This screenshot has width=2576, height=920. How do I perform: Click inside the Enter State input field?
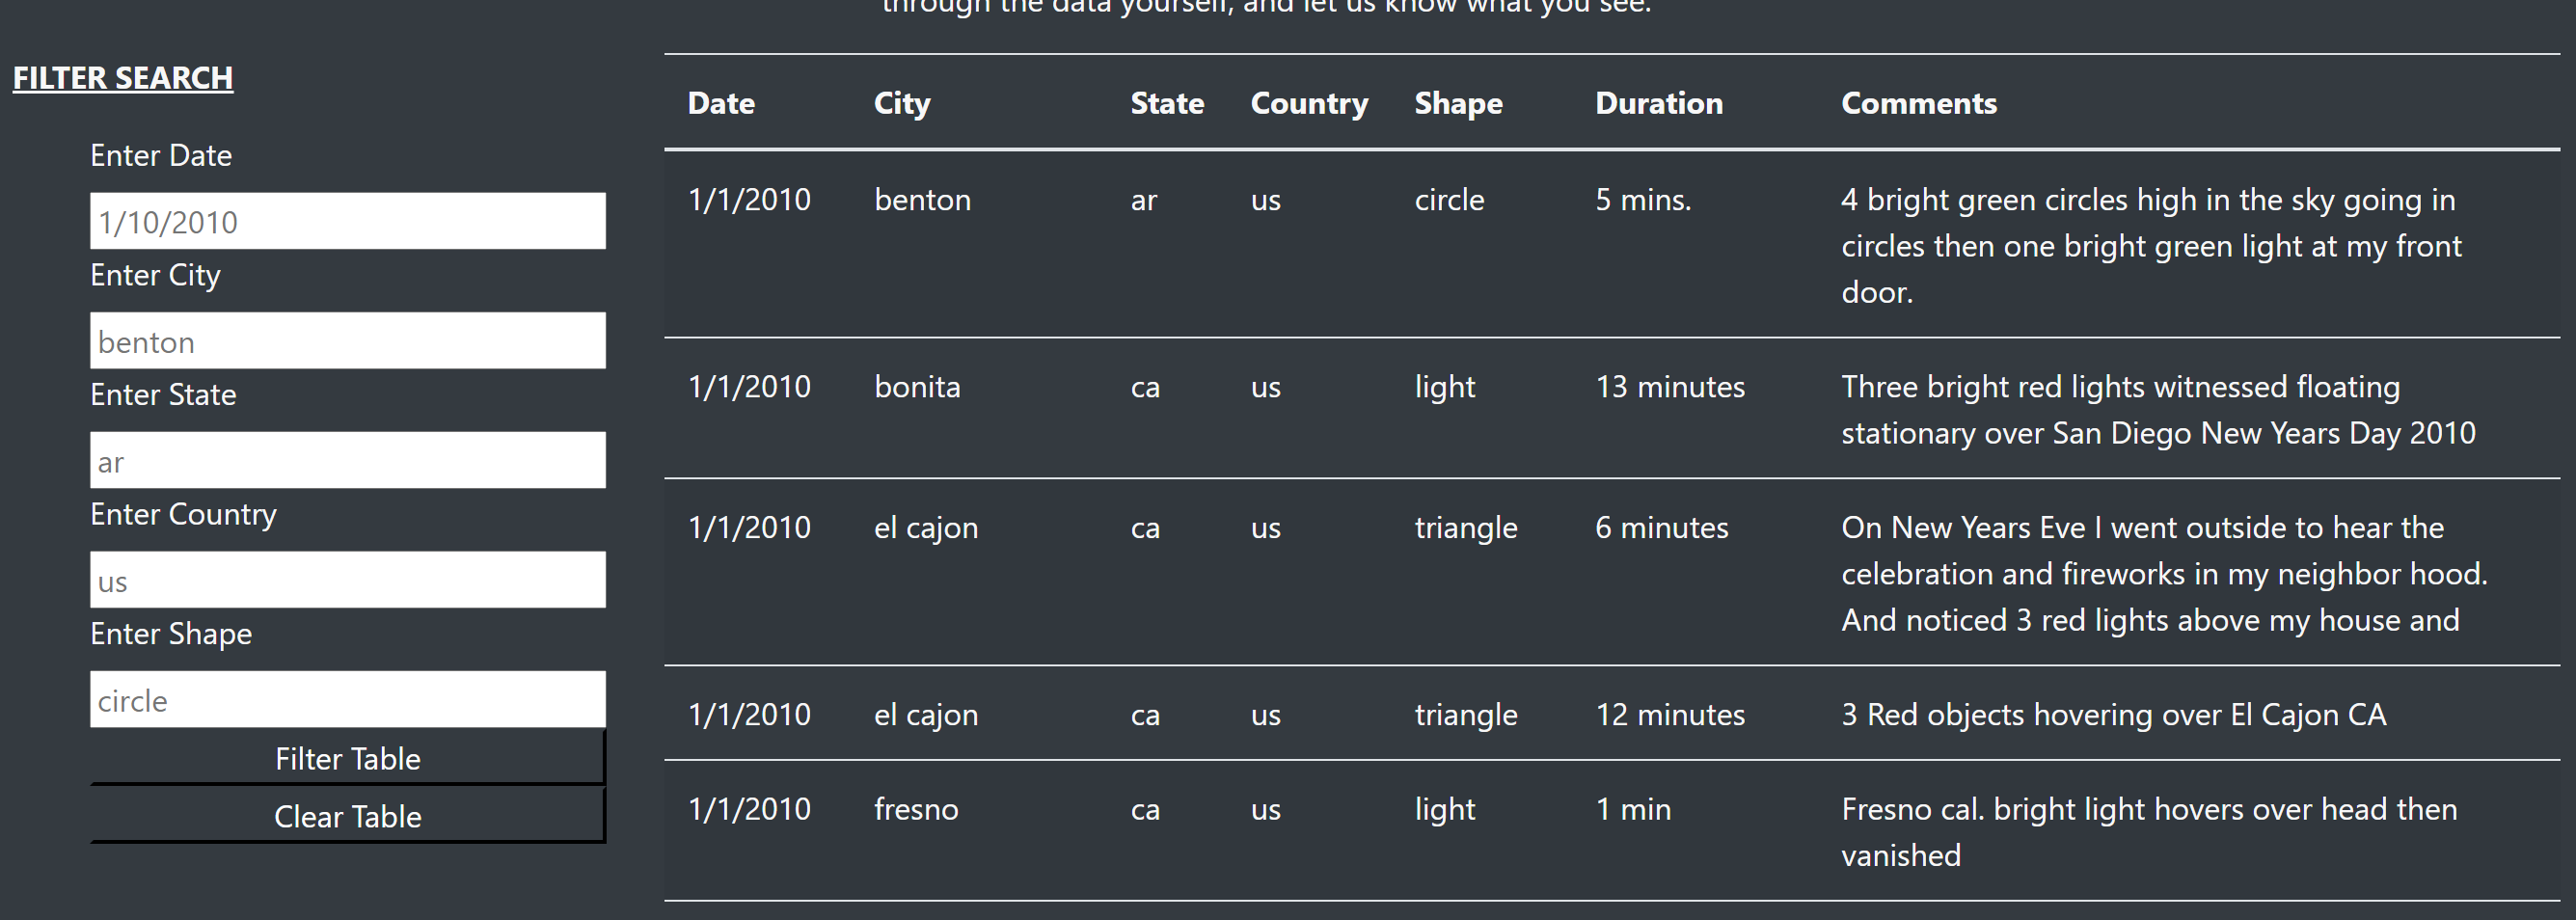[x=347, y=460]
